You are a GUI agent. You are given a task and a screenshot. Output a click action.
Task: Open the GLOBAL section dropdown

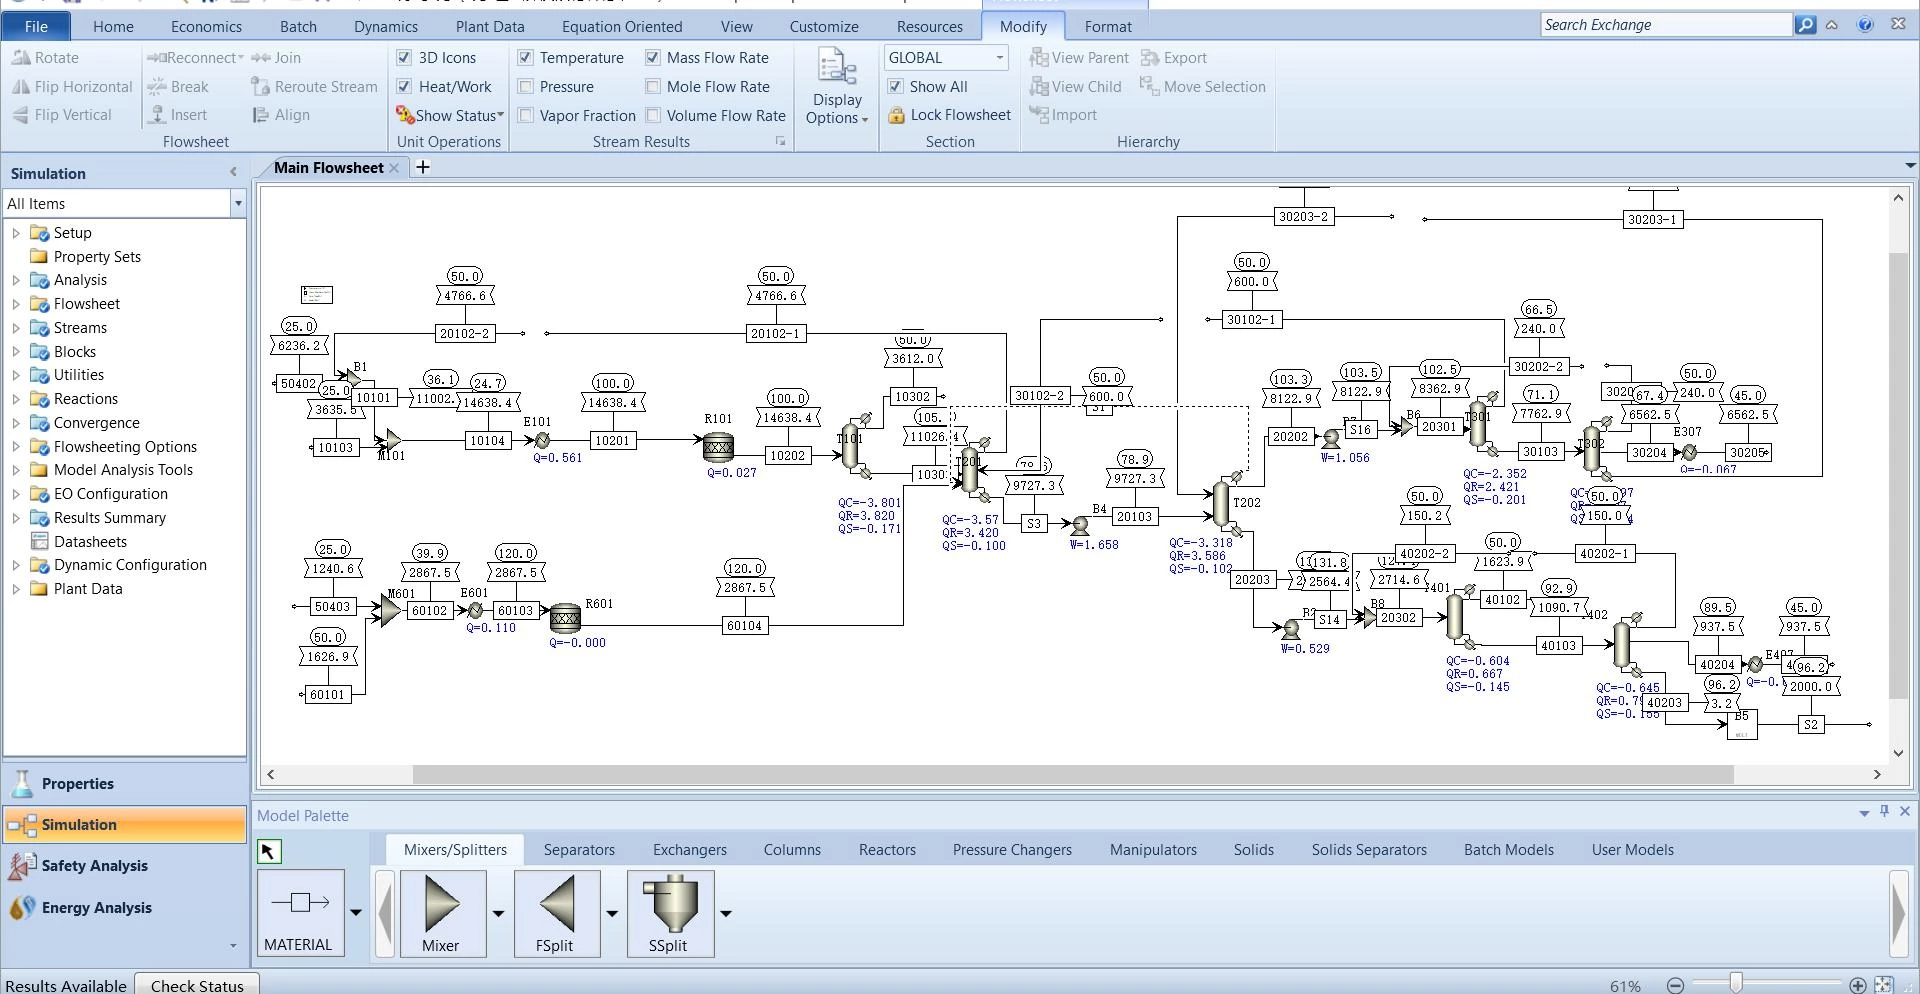pyautogui.click(x=999, y=58)
